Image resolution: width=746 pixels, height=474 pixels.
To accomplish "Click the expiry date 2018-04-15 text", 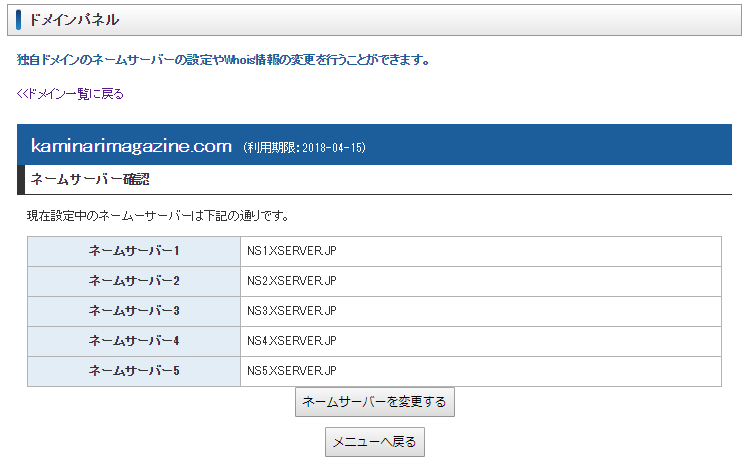I will tap(305, 148).
